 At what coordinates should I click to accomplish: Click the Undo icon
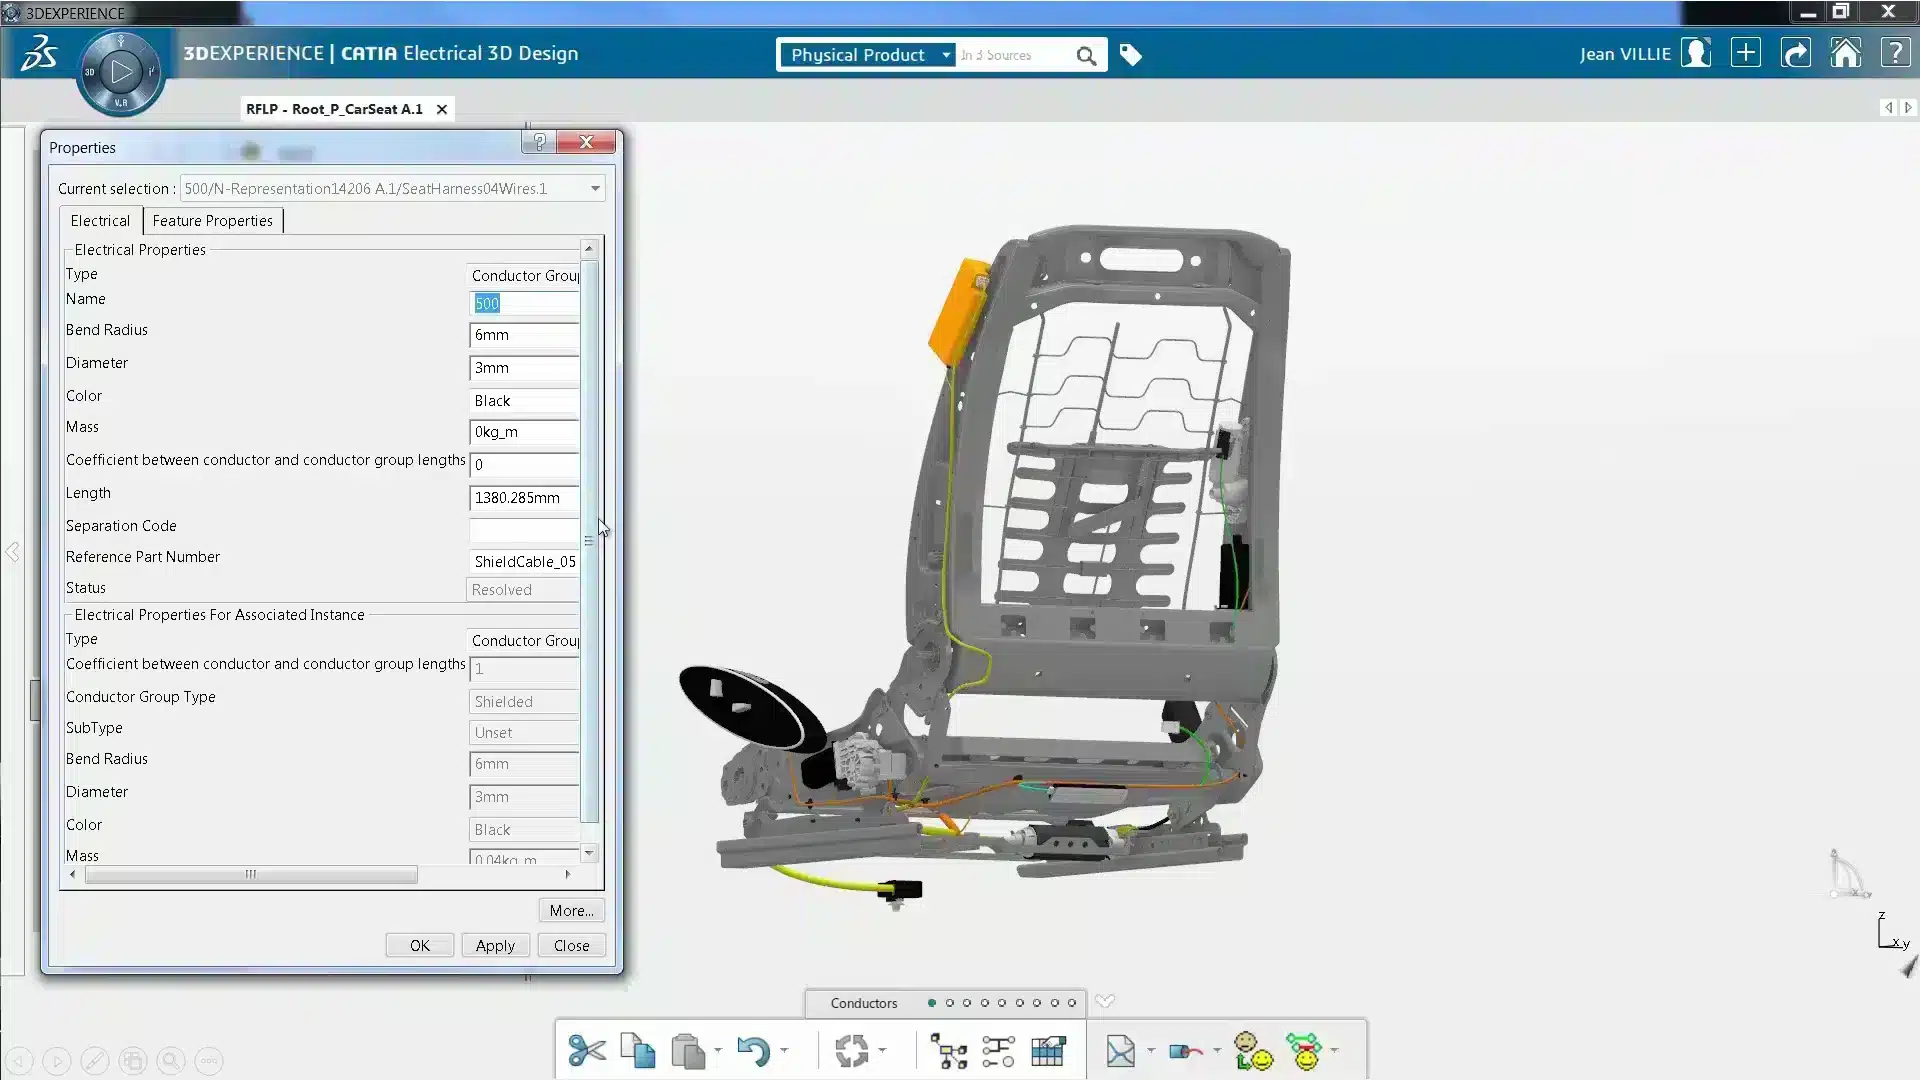point(755,1050)
